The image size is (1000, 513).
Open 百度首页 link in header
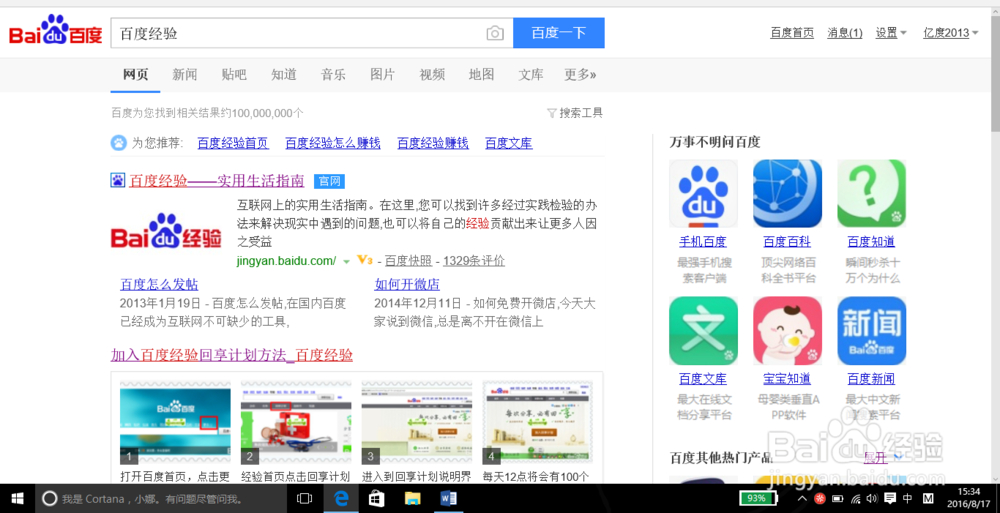[792, 33]
